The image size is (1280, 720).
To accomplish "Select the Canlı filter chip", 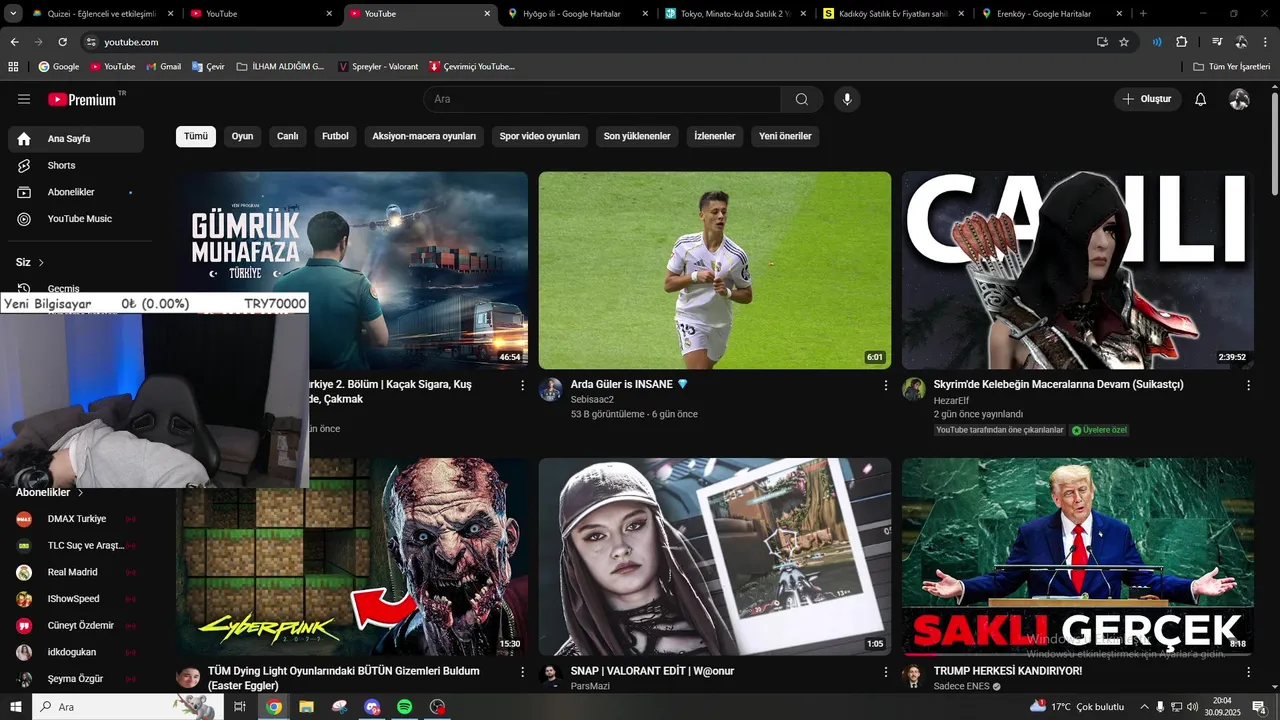I will pyautogui.click(x=288, y=136).
